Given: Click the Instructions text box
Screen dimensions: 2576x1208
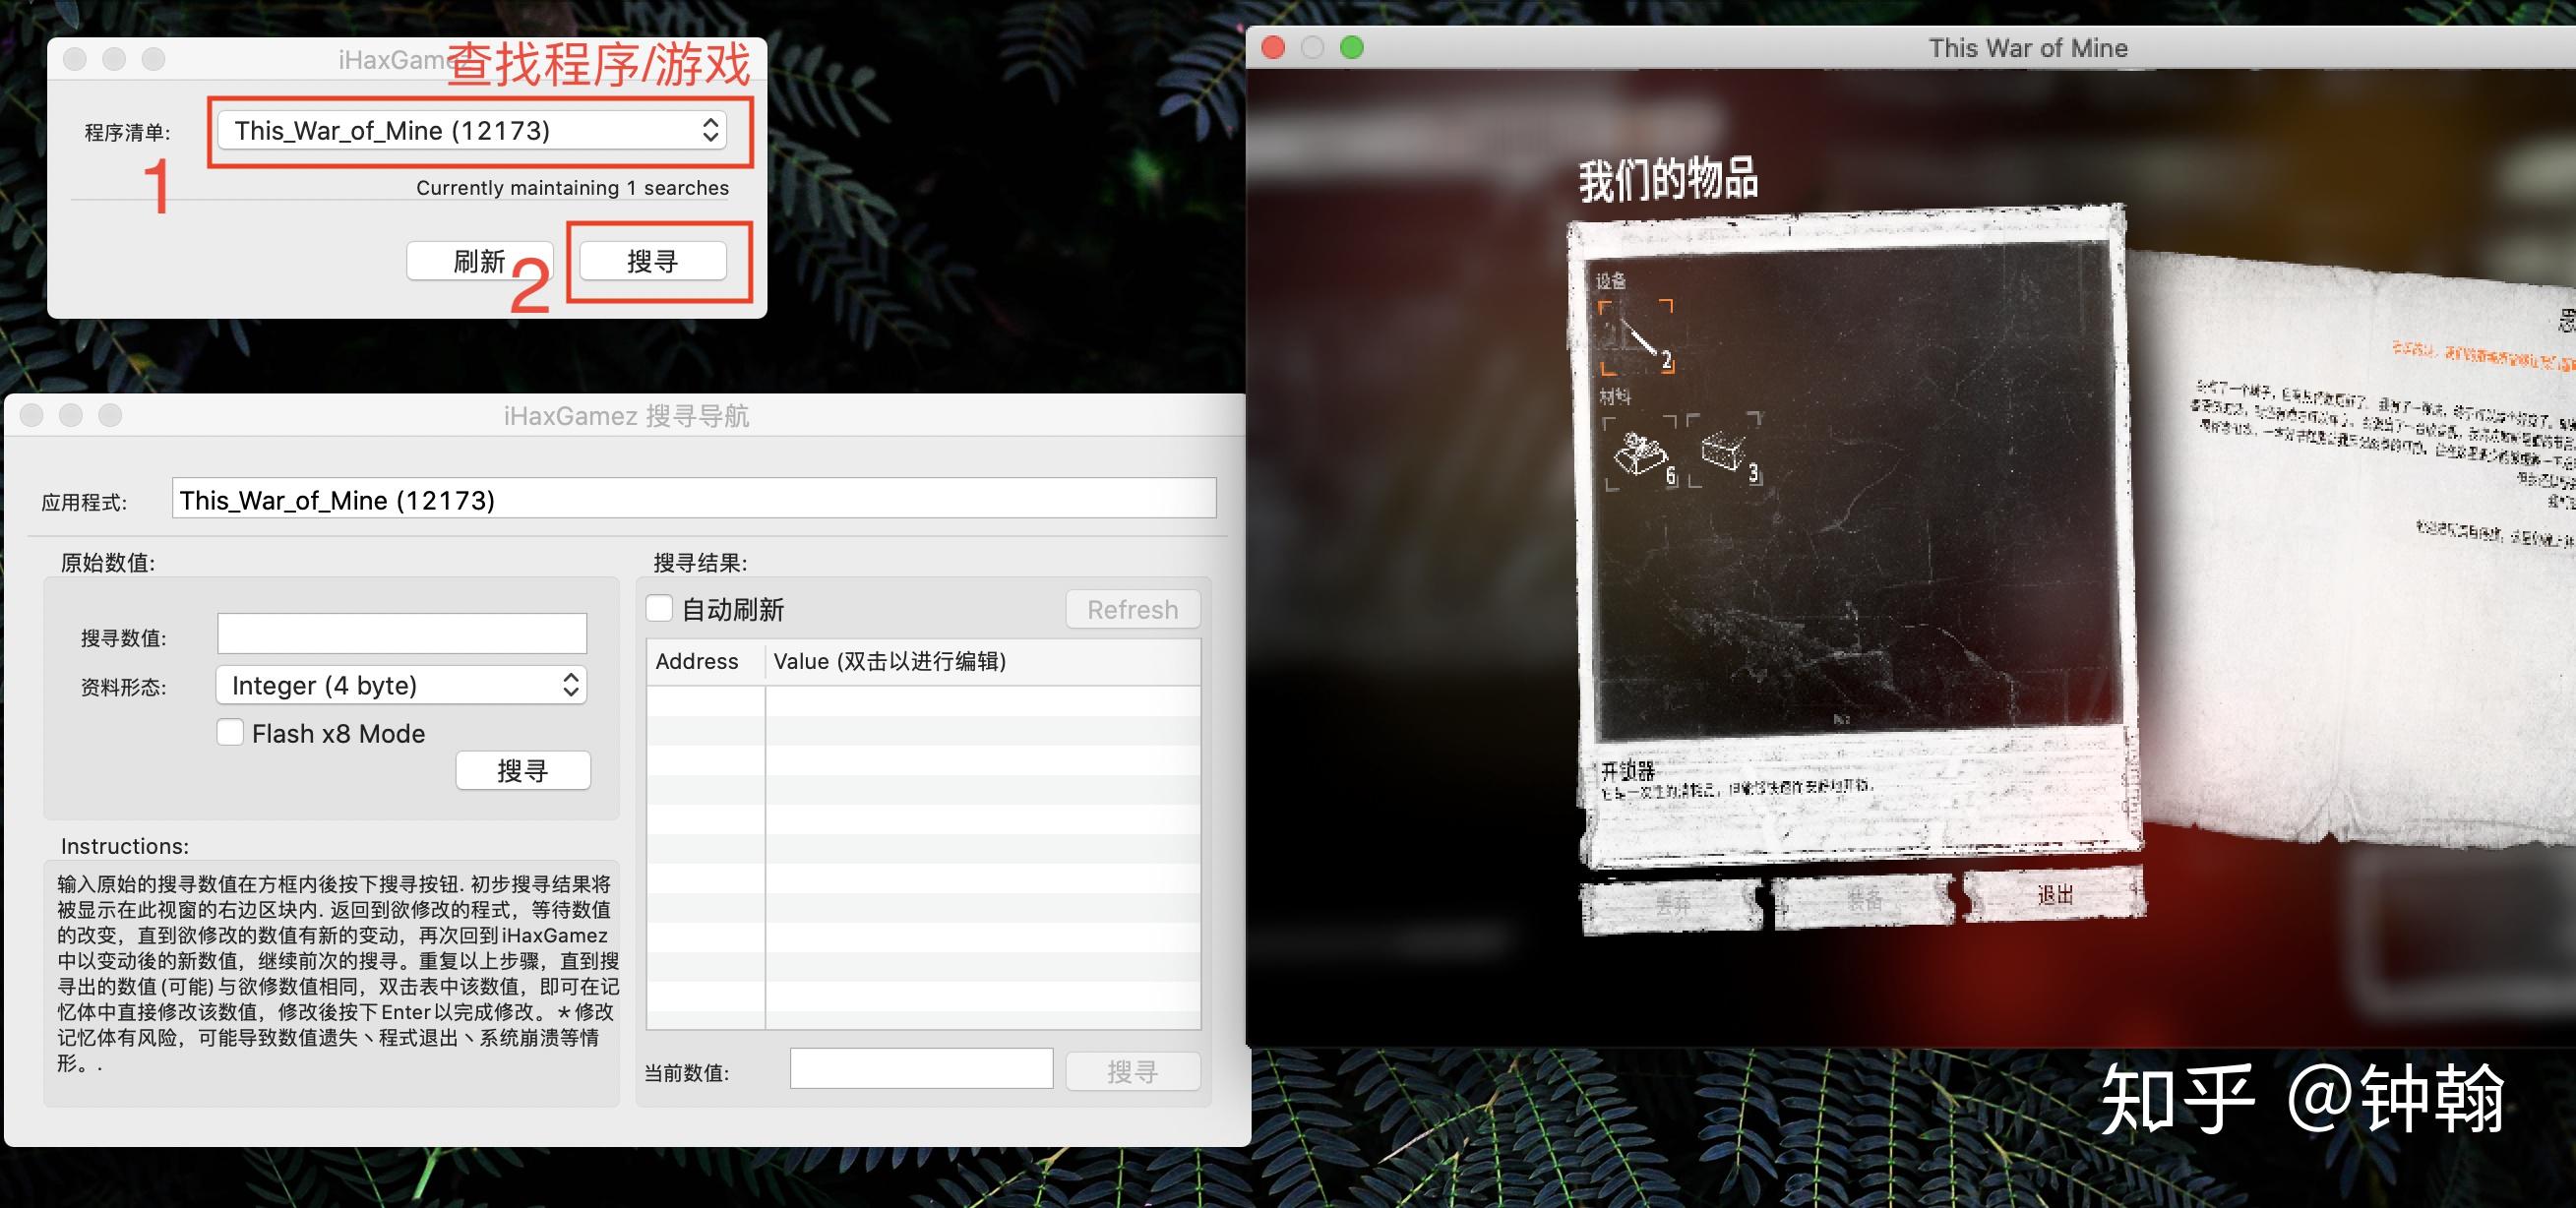Looking at the screenshot, I should 331,982.
